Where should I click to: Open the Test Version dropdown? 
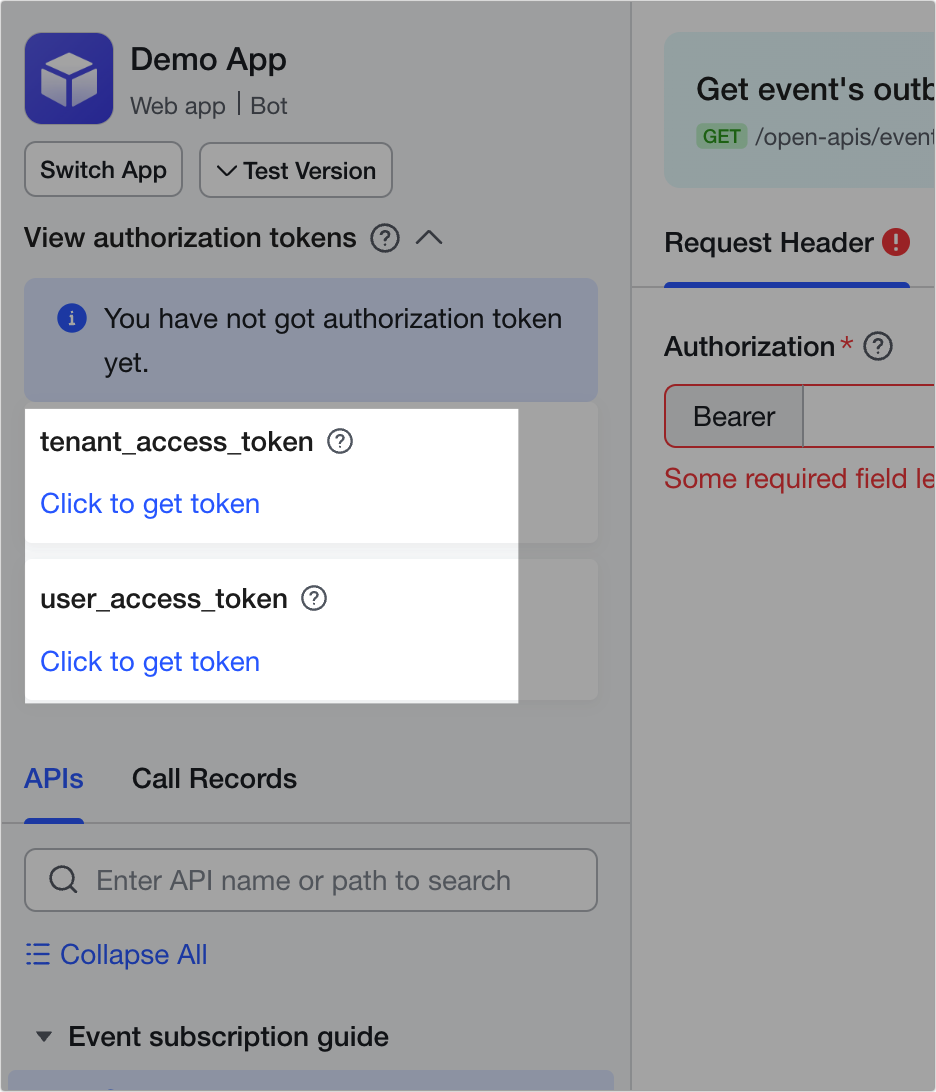tap(296, 170)
